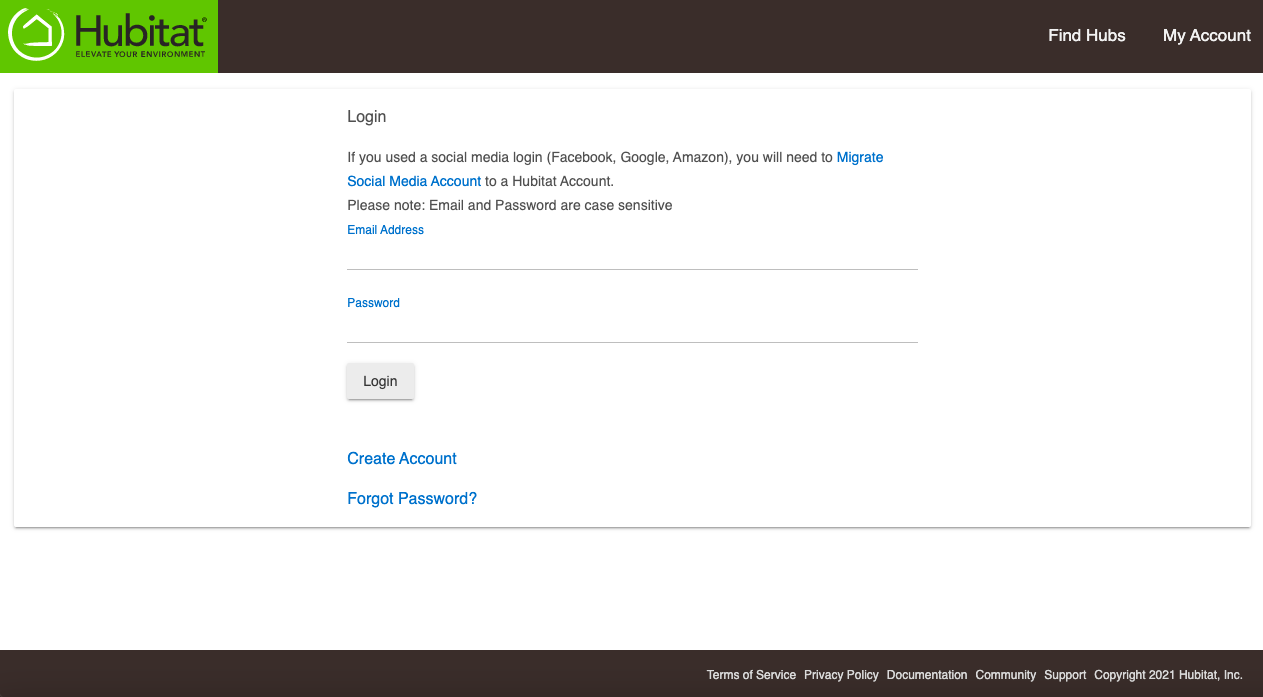This screenshot has height=697, width=1263.
Task: Open Forgot Password recovery
Action: 412,498
